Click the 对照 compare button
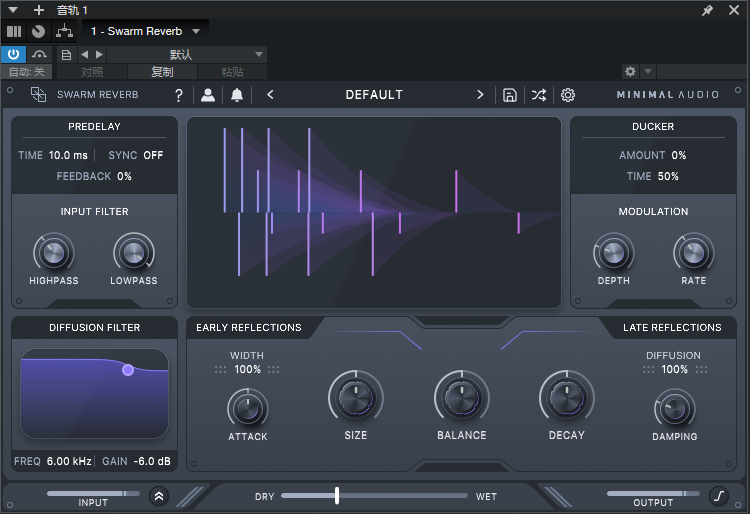The height and width of the screenshot is (514, 750). pyautogui.click(x=92, y=72)
